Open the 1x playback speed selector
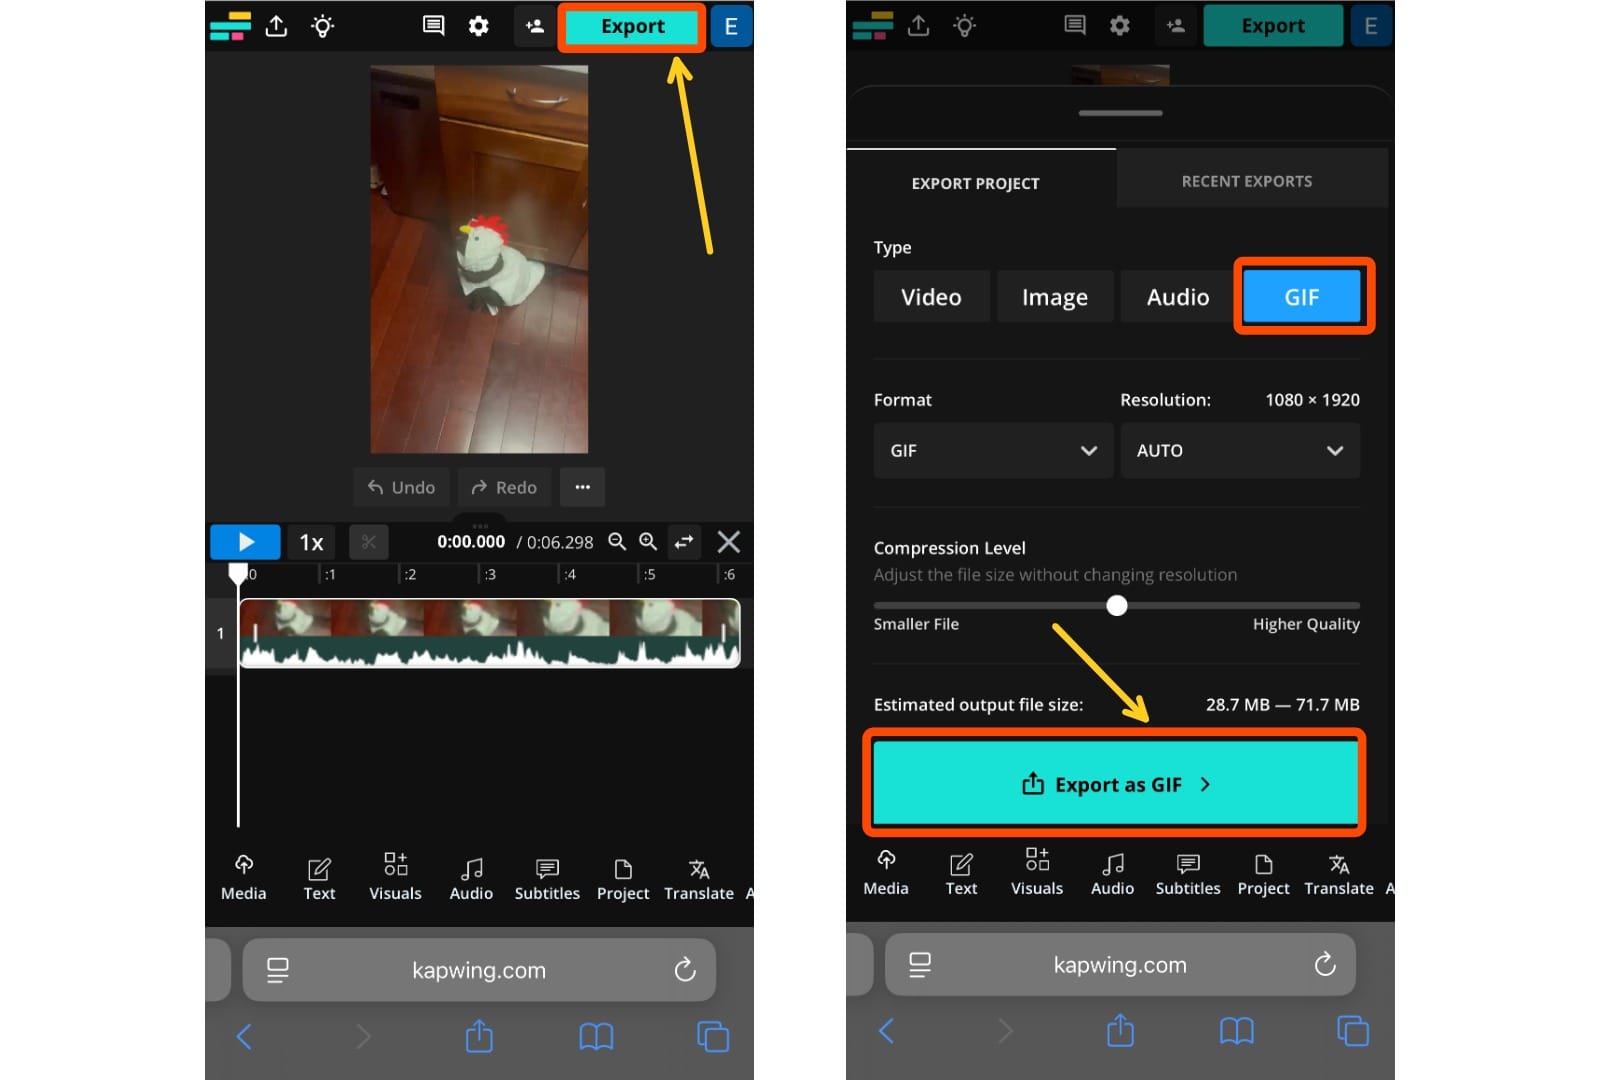 tap(312, 542)
